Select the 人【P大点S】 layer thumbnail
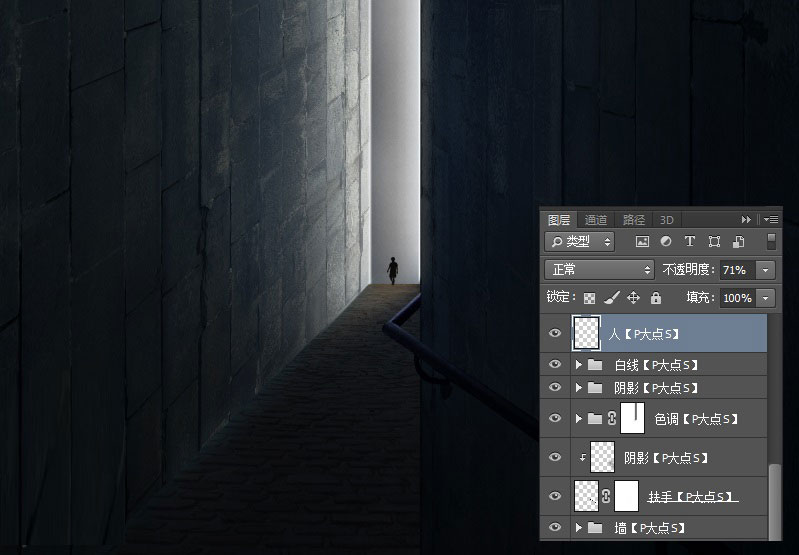Viewport: 799px width, 555px height. (587, 333)
